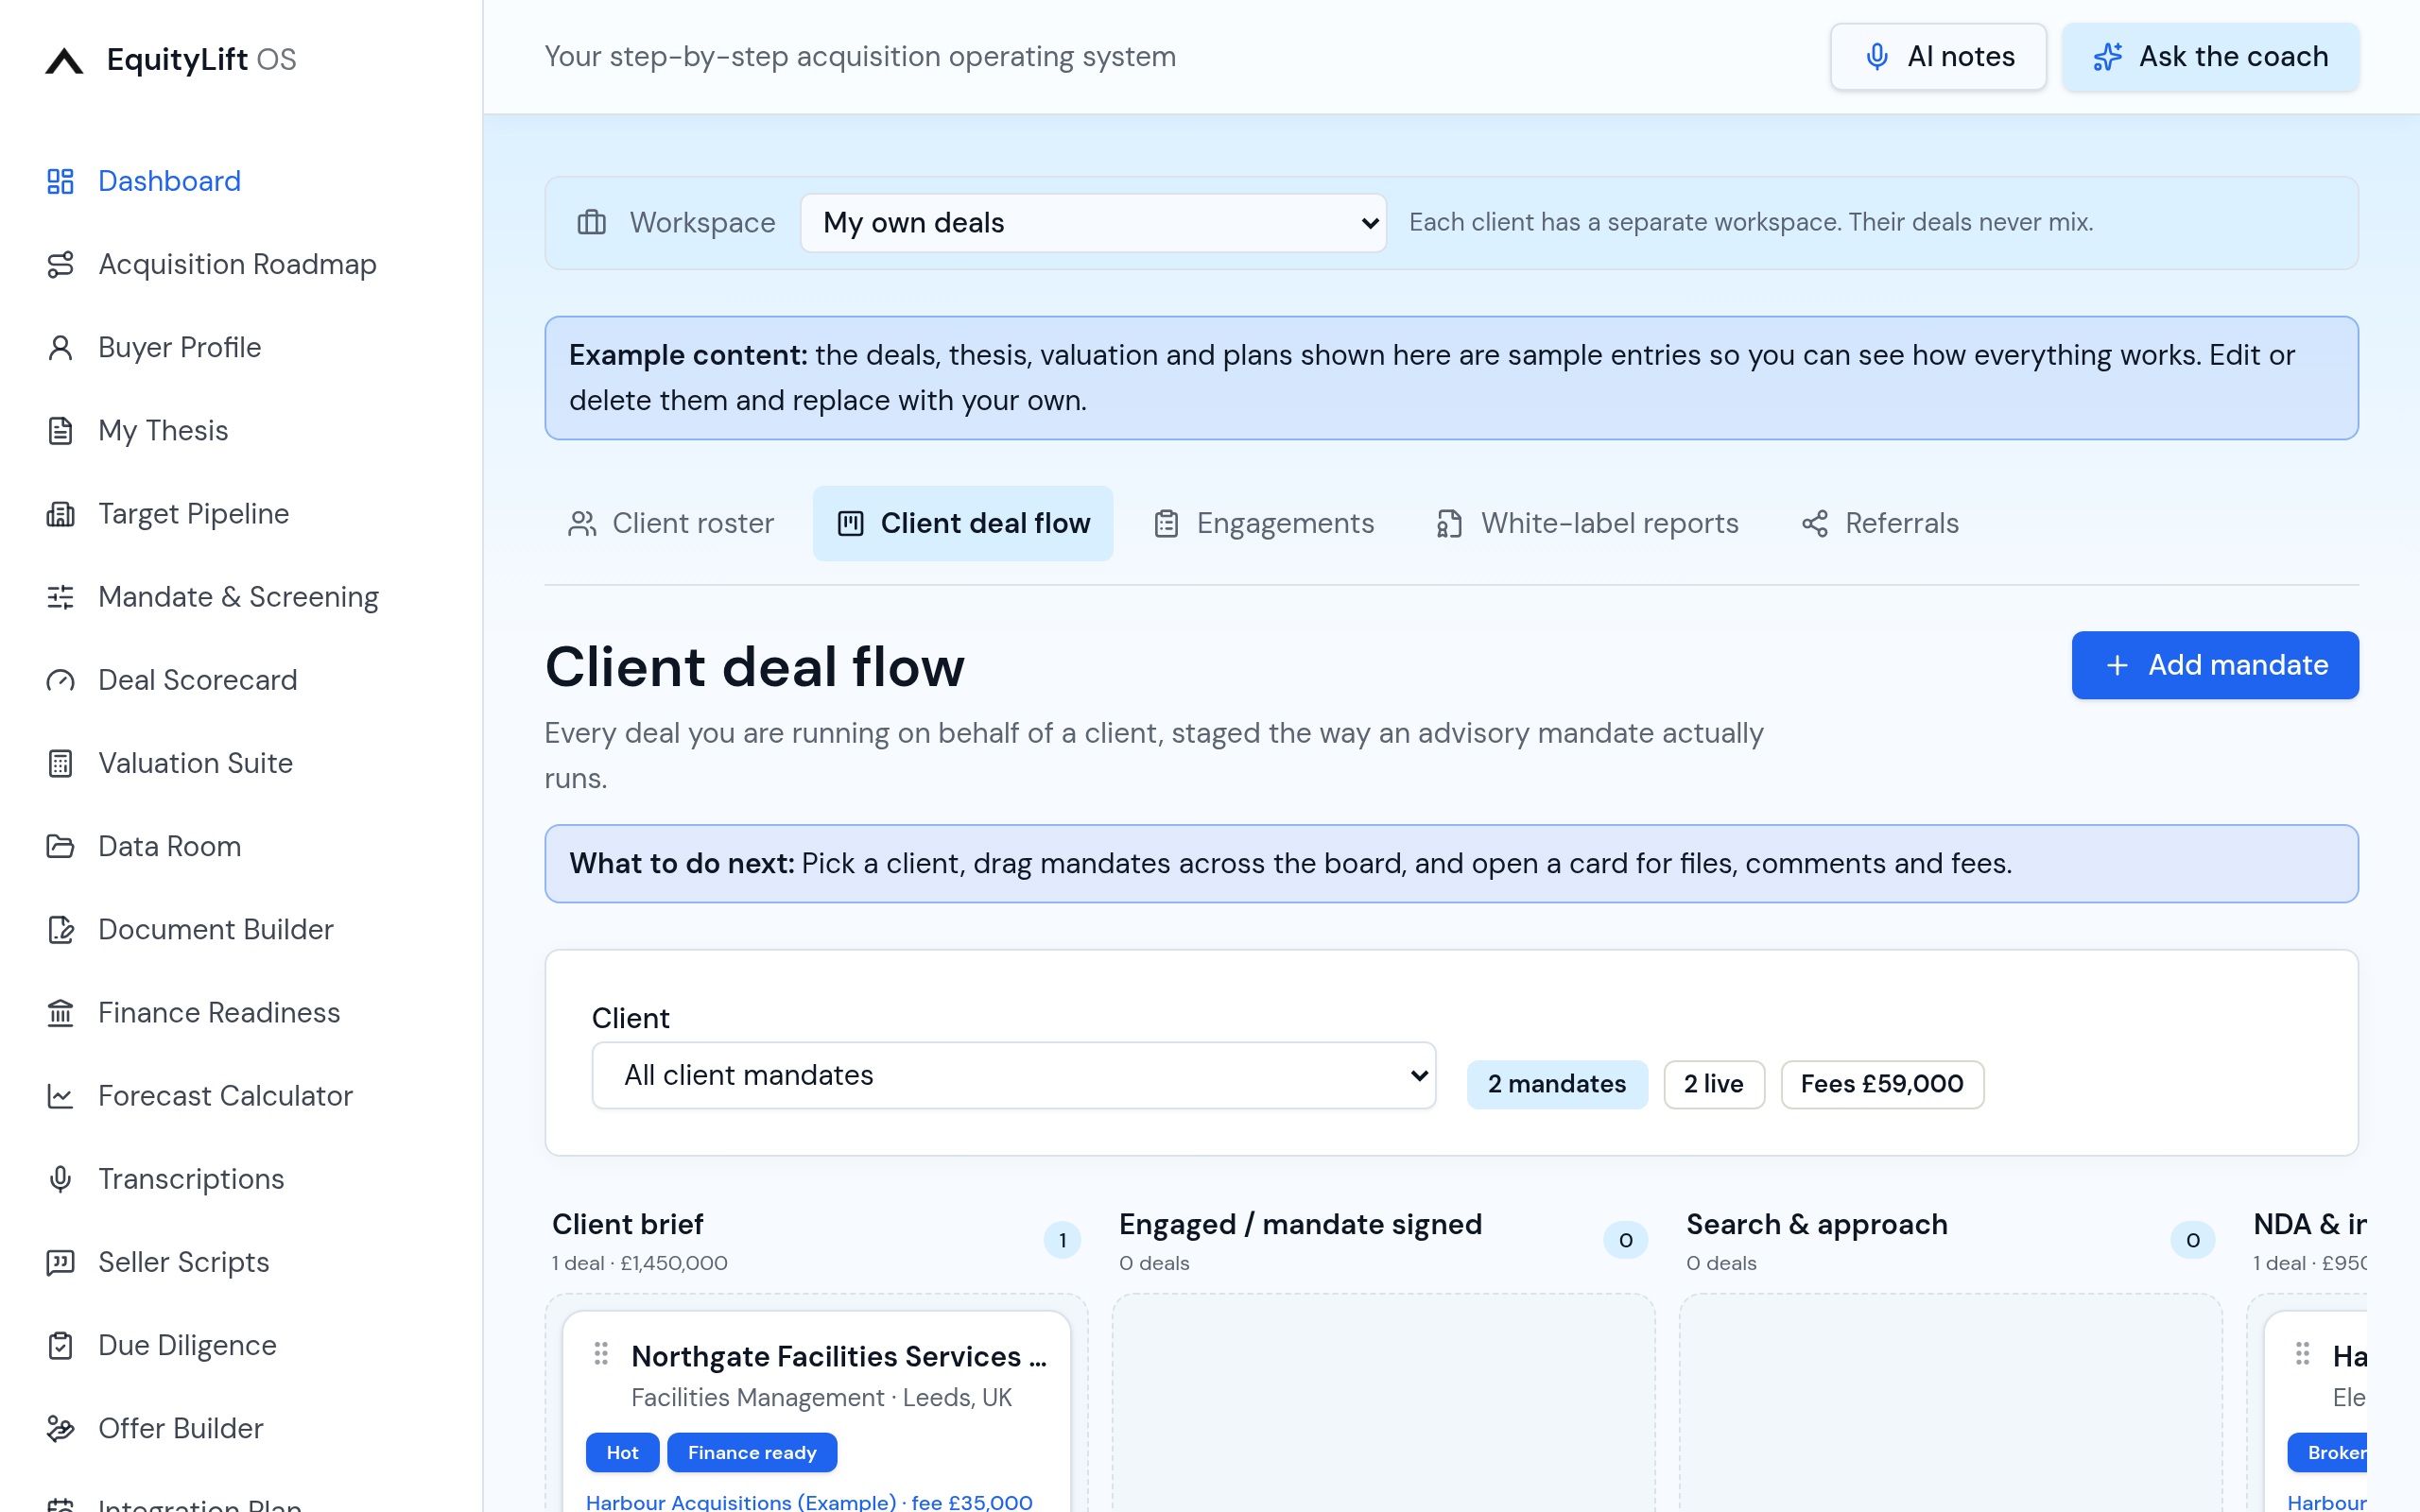The height and width of the screenshot is (1512, 2420).
Task: Click the Buyer Profile person icon
Action: tap(60, 347)
